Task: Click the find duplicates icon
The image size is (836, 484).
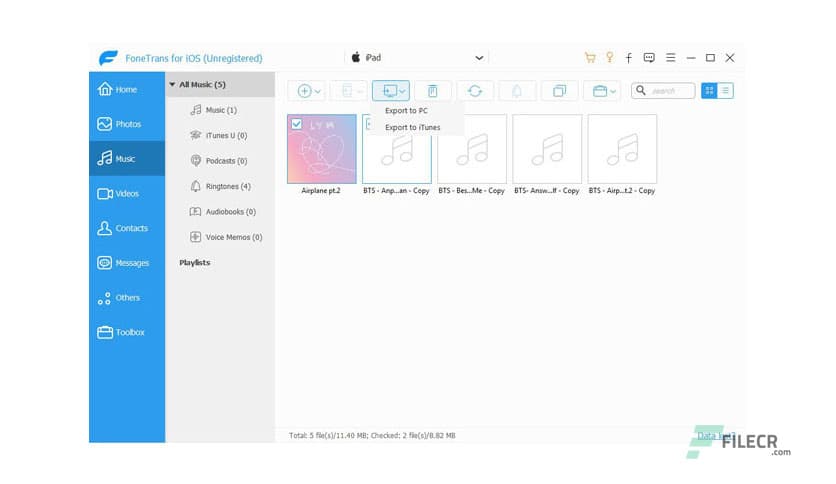Action: pyautogui.click(x=559, y=91)
